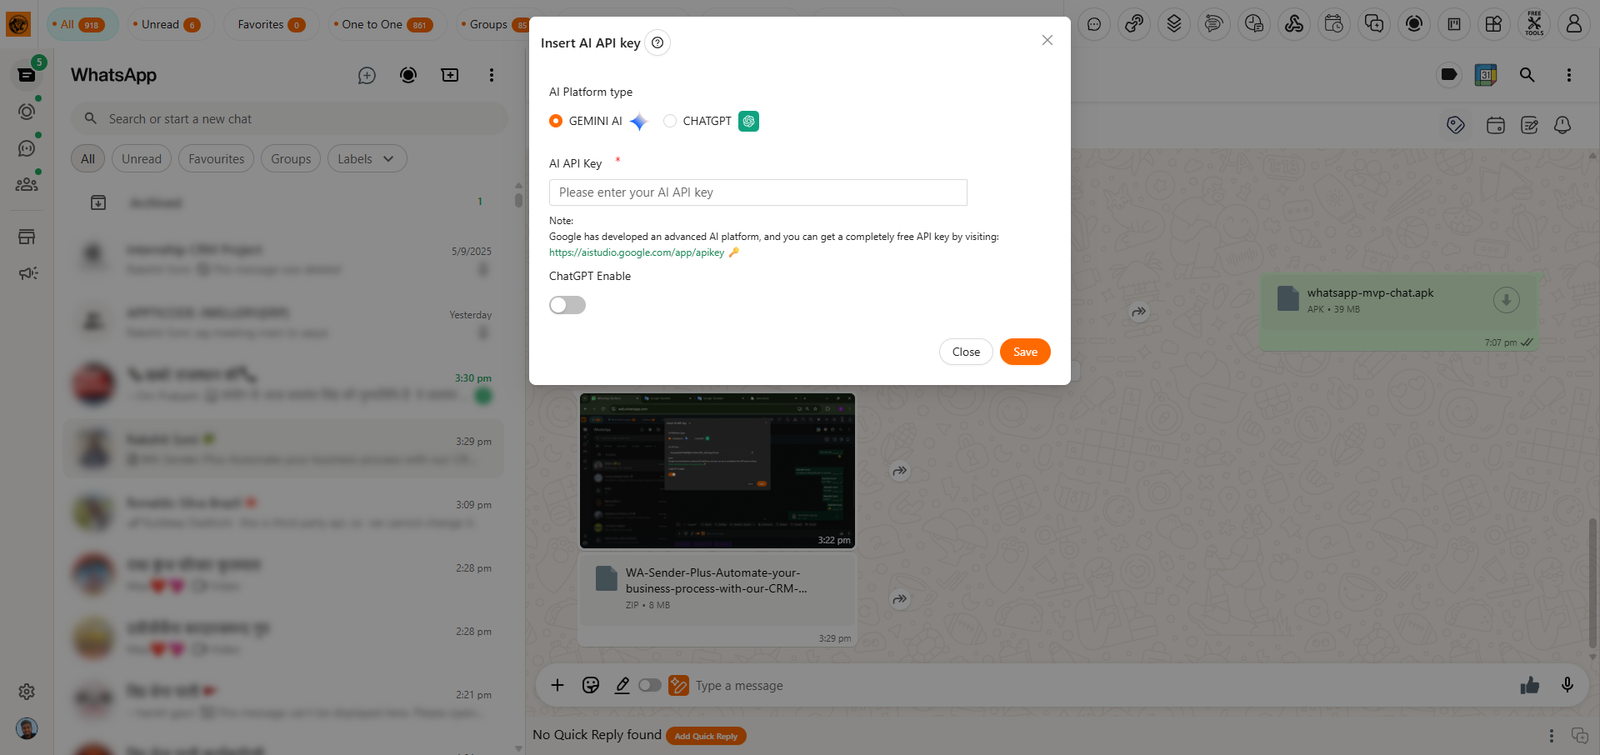Screen dimensions: 1600x755
Task: Select the Unread chat filter chip
Action: 142,159
